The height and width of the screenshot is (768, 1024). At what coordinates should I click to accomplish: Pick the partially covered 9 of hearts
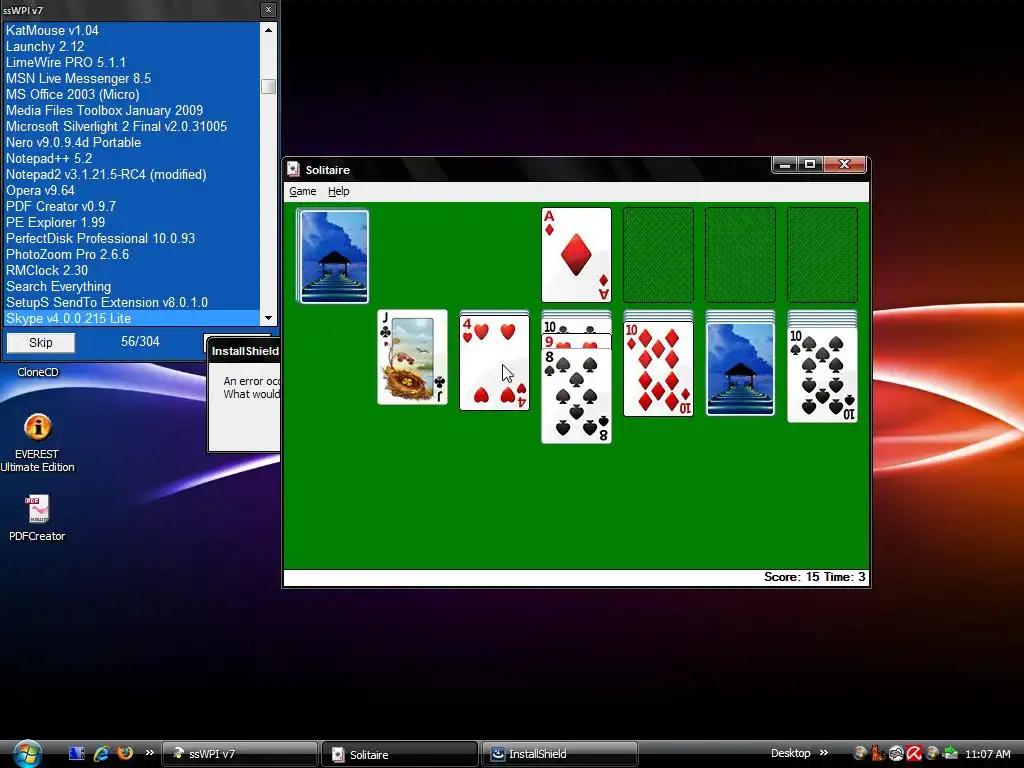pos(577,342)
